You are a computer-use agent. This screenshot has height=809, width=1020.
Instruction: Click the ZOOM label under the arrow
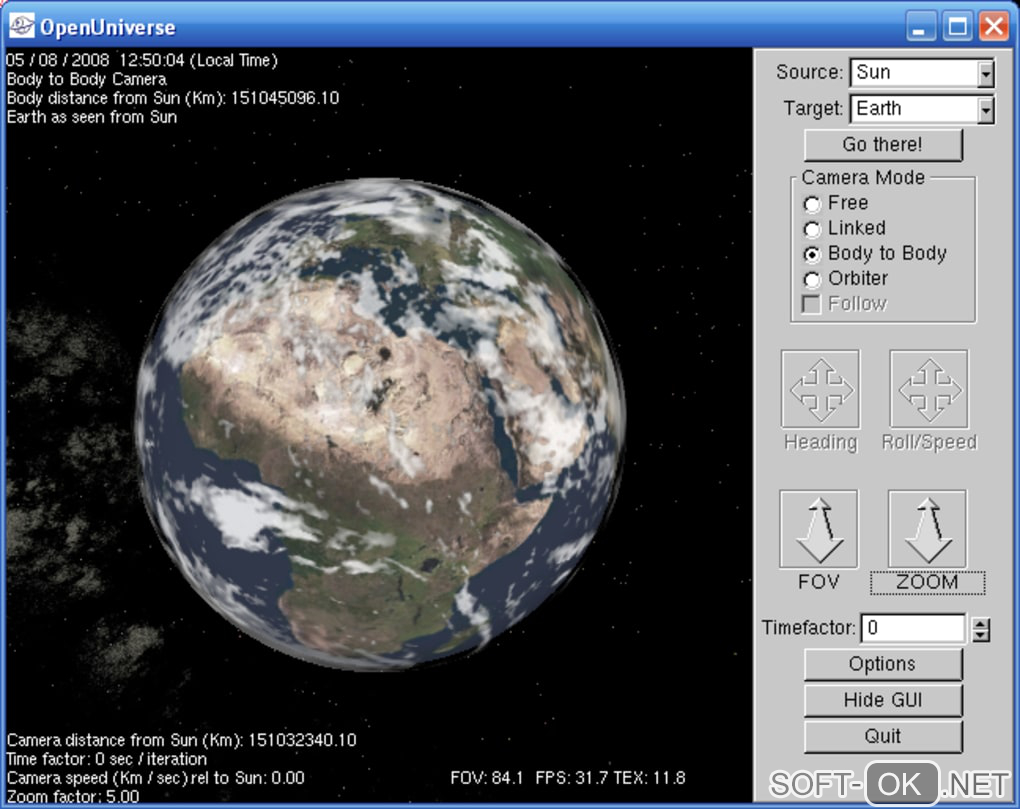coord(927,582)
